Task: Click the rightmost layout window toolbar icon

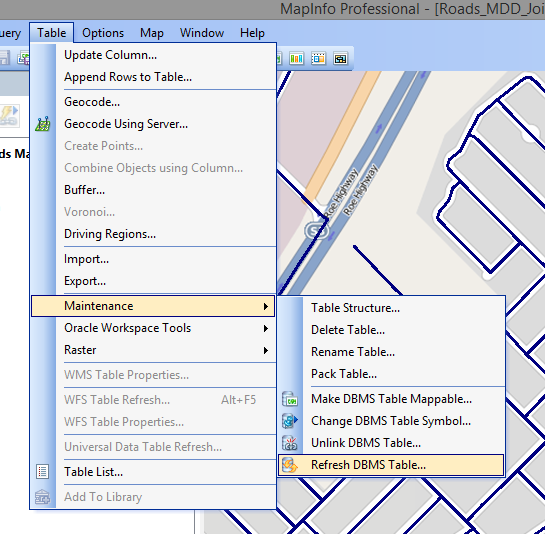Action: tap(340, 58)
